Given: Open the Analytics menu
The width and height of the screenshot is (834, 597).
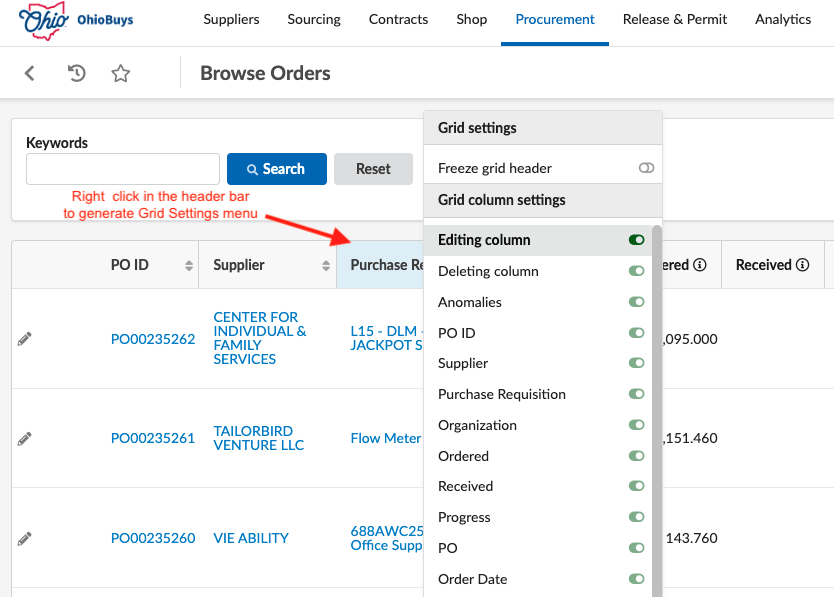Looking at the screenshot, I should click(783, 20).
